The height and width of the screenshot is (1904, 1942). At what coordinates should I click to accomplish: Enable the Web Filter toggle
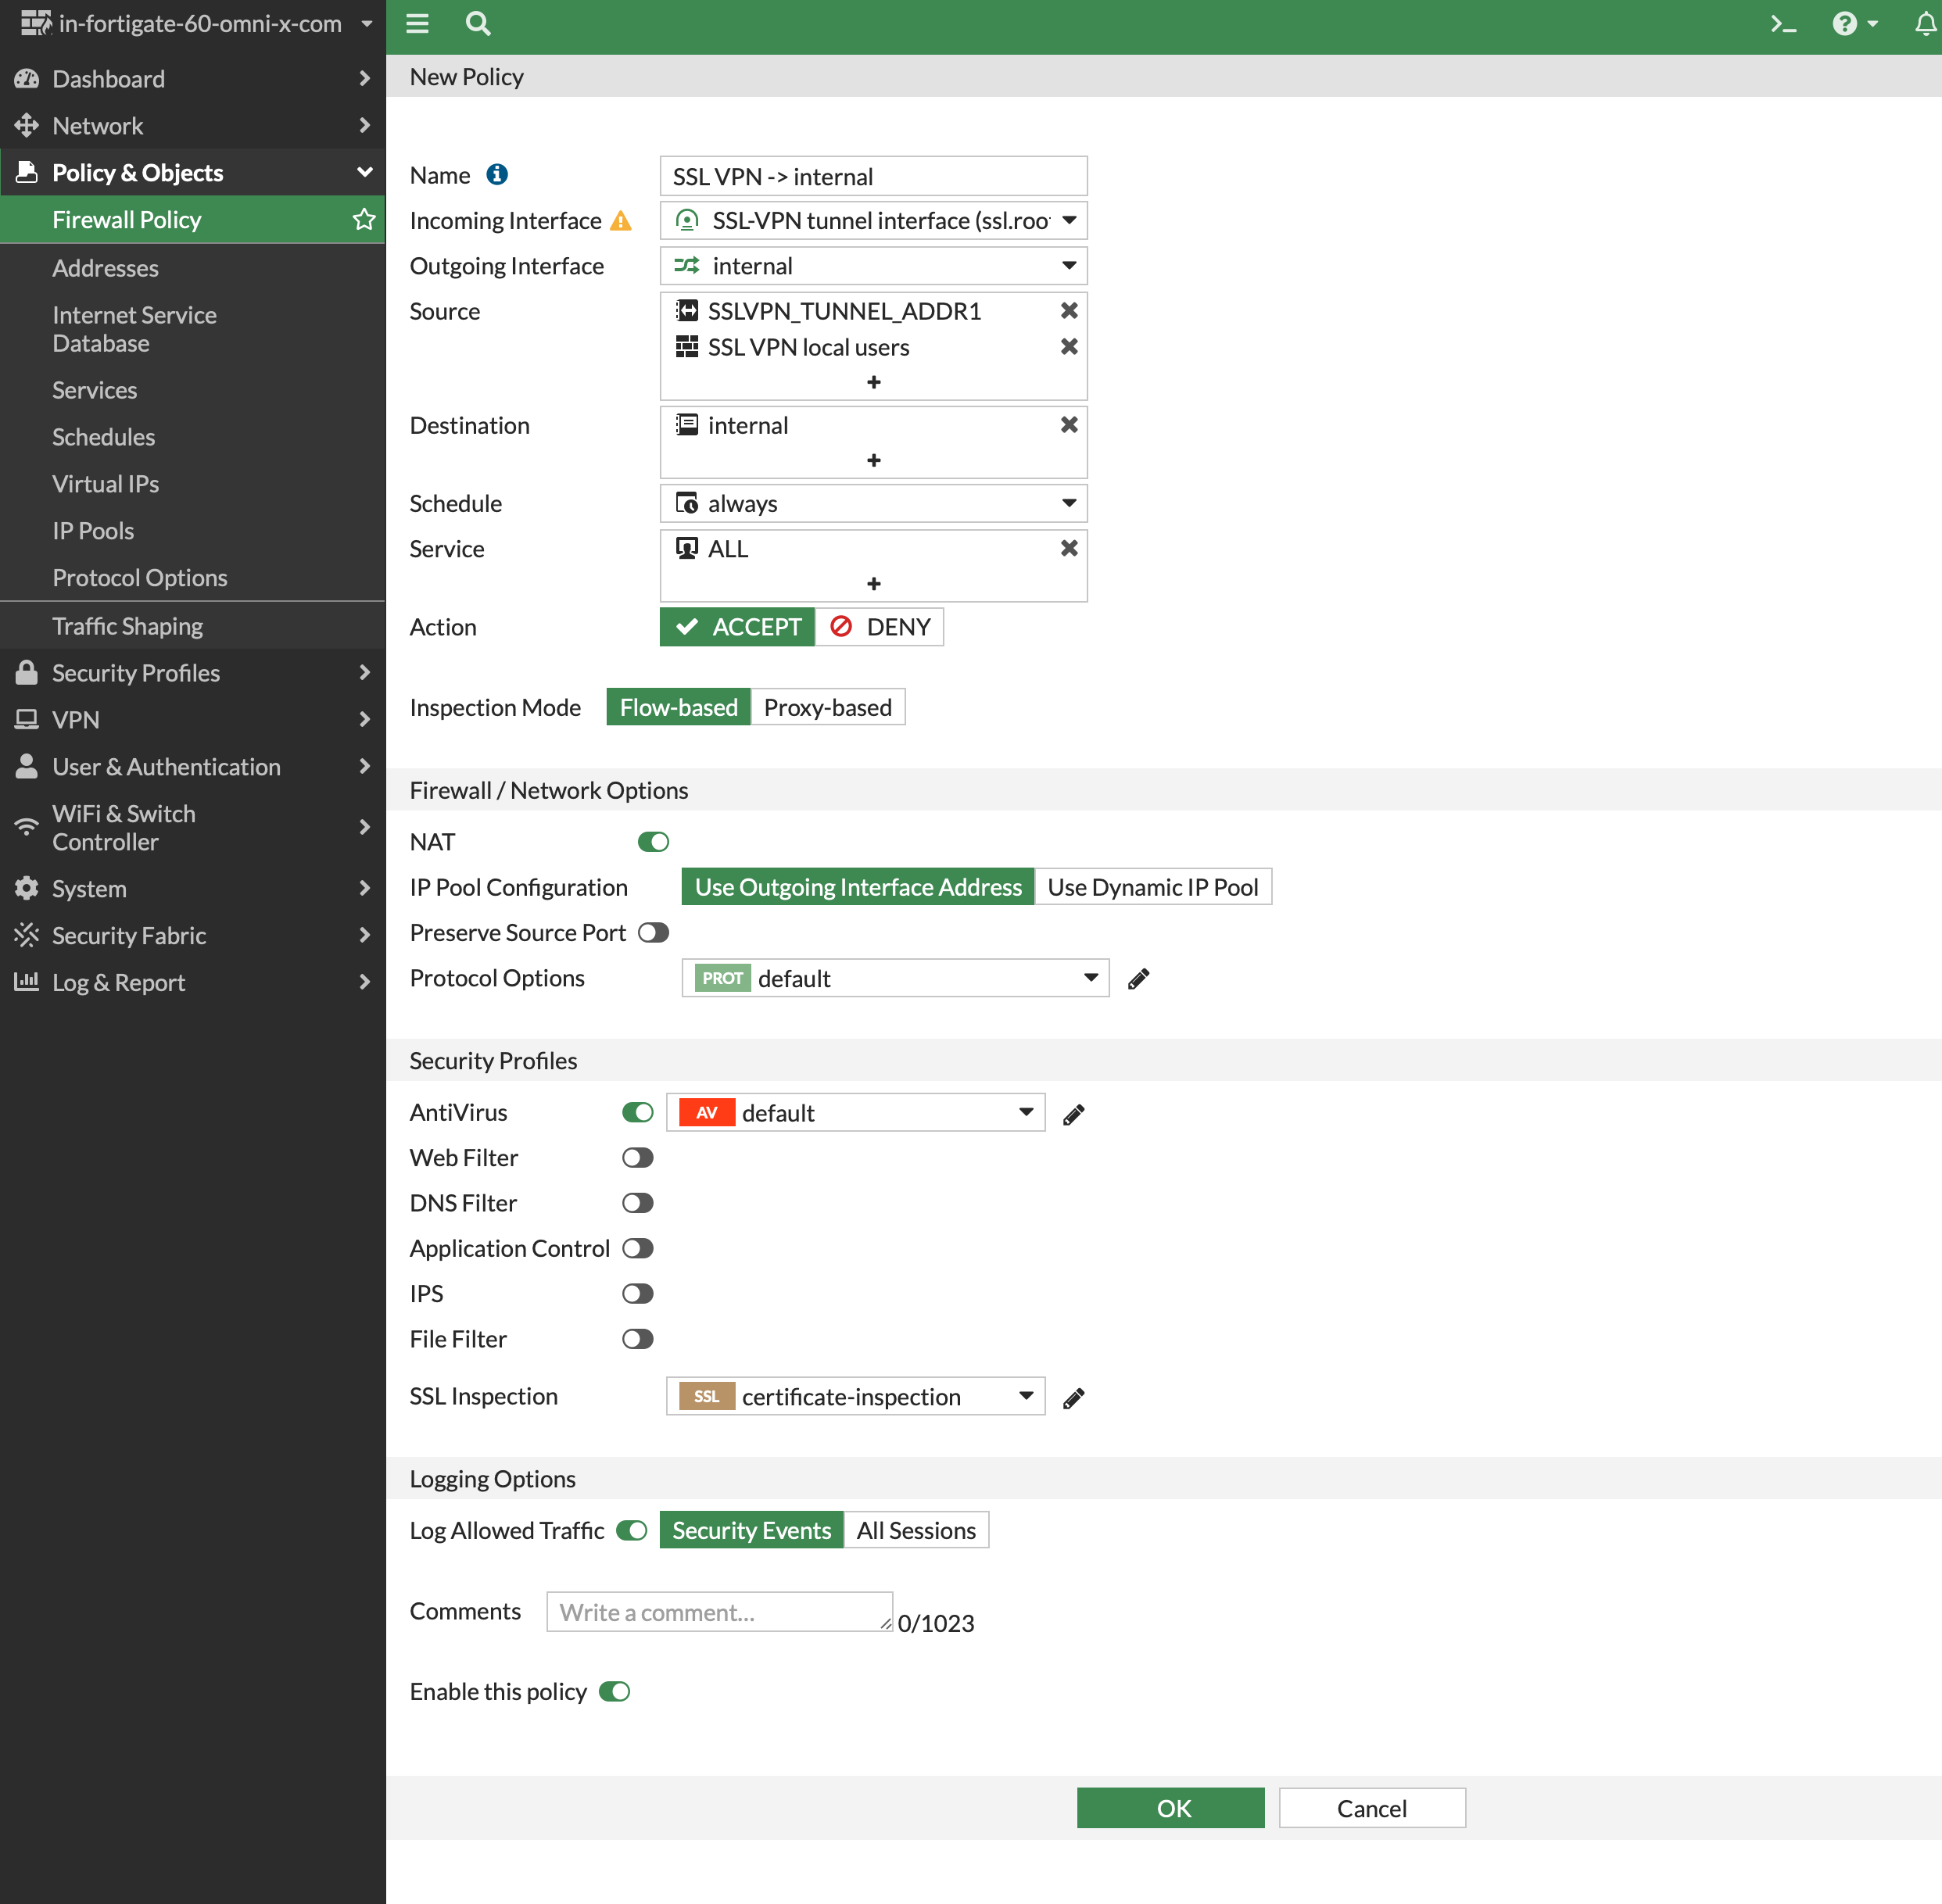point(637,1158)
